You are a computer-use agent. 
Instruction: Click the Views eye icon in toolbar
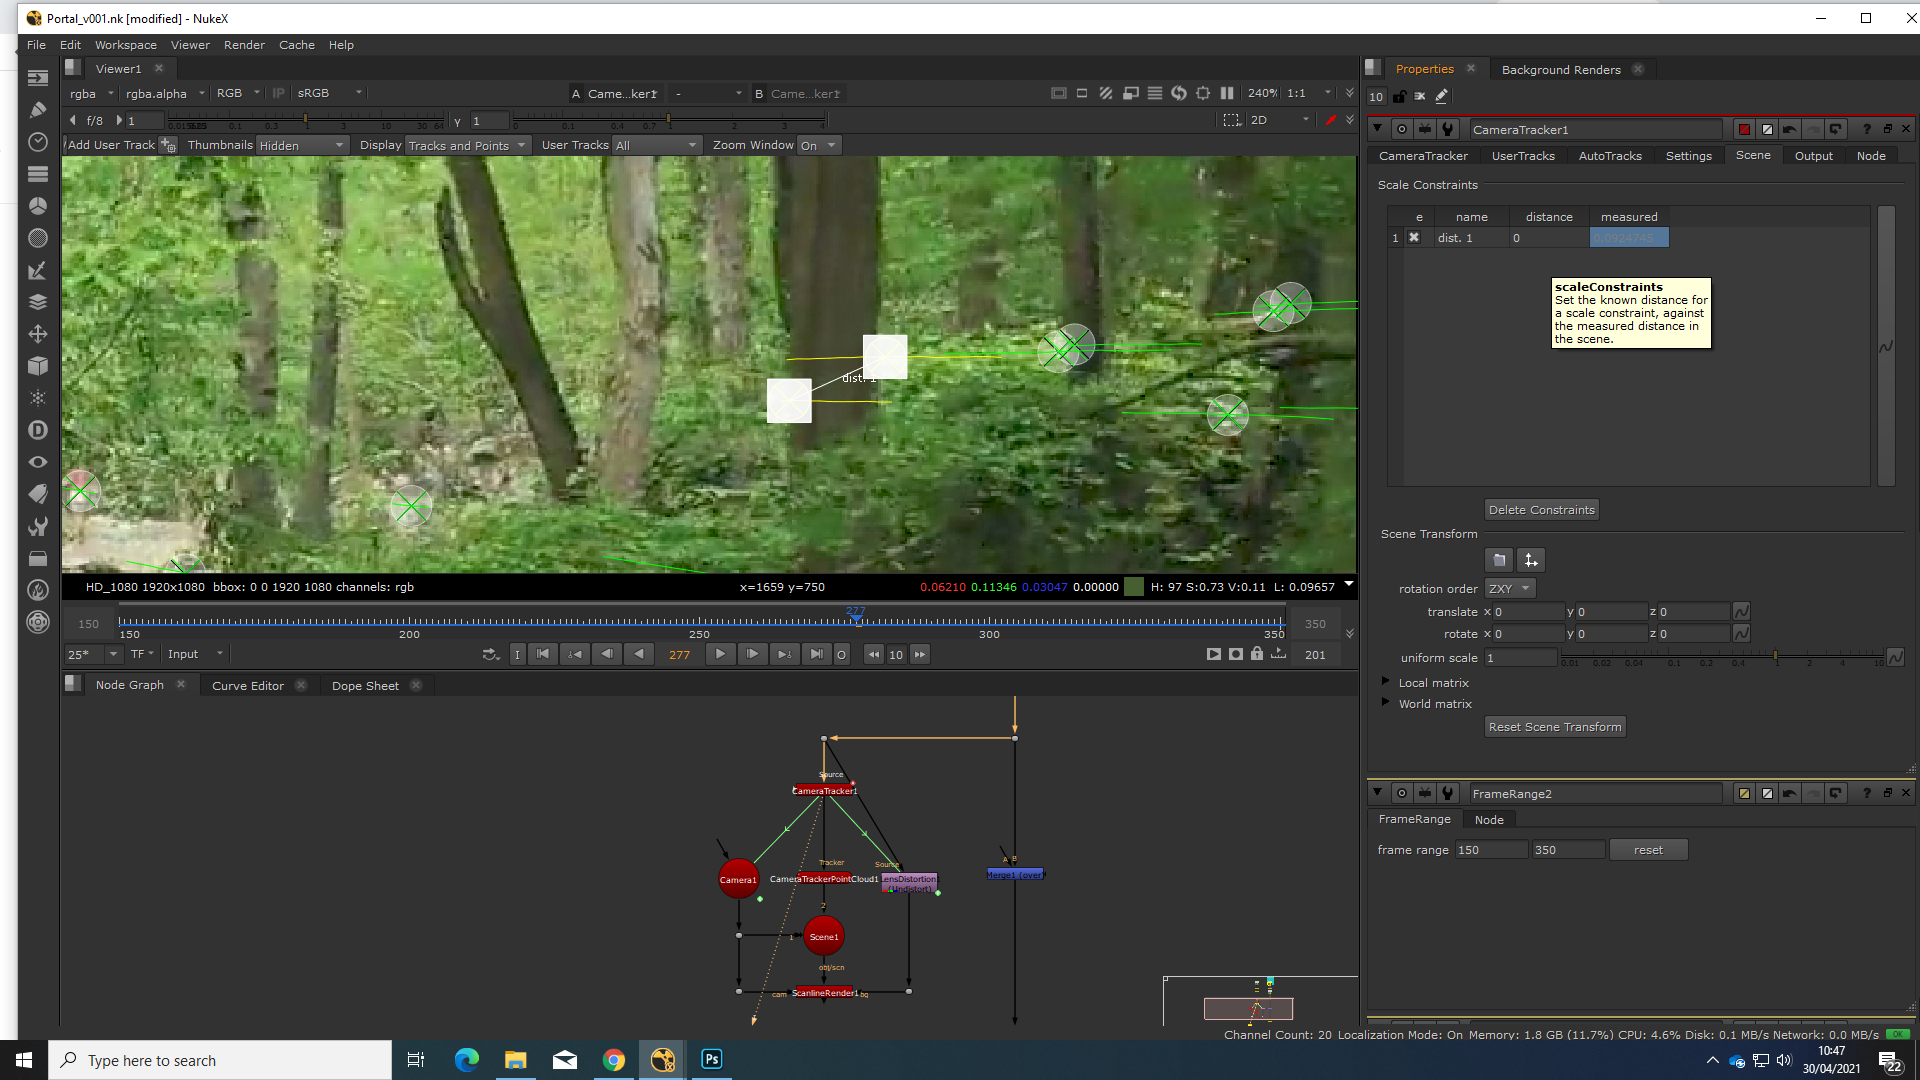(38, 462)
